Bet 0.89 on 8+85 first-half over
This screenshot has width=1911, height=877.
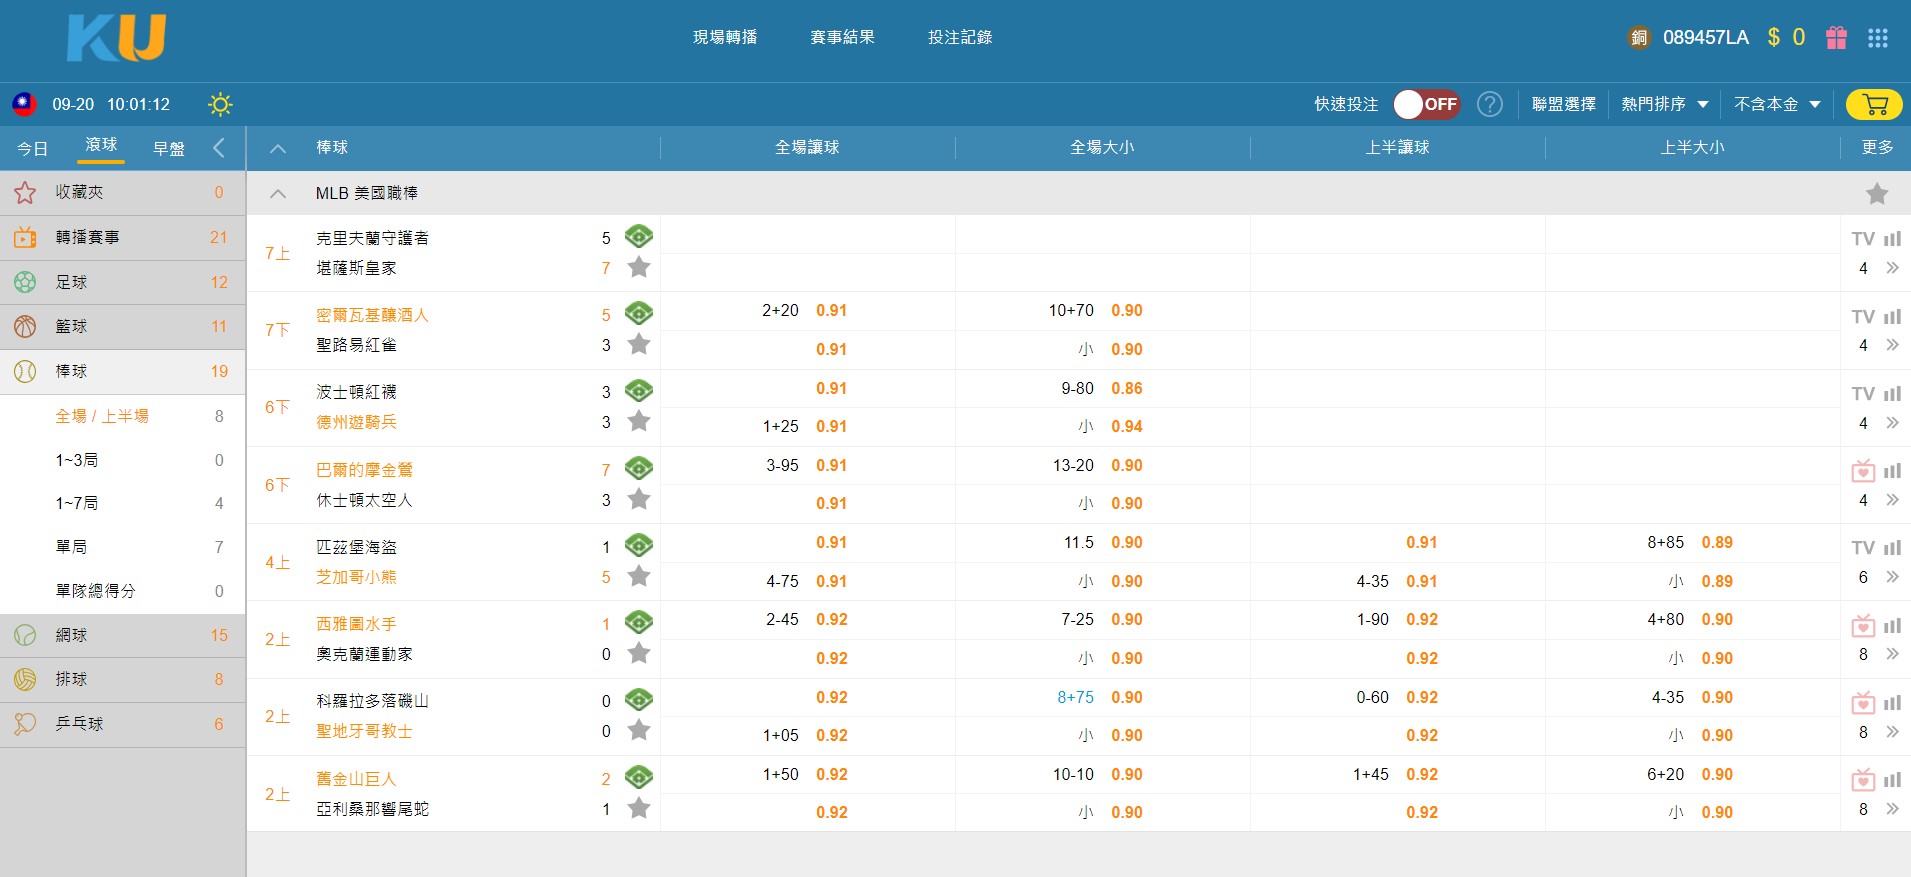pos(1717,543)
